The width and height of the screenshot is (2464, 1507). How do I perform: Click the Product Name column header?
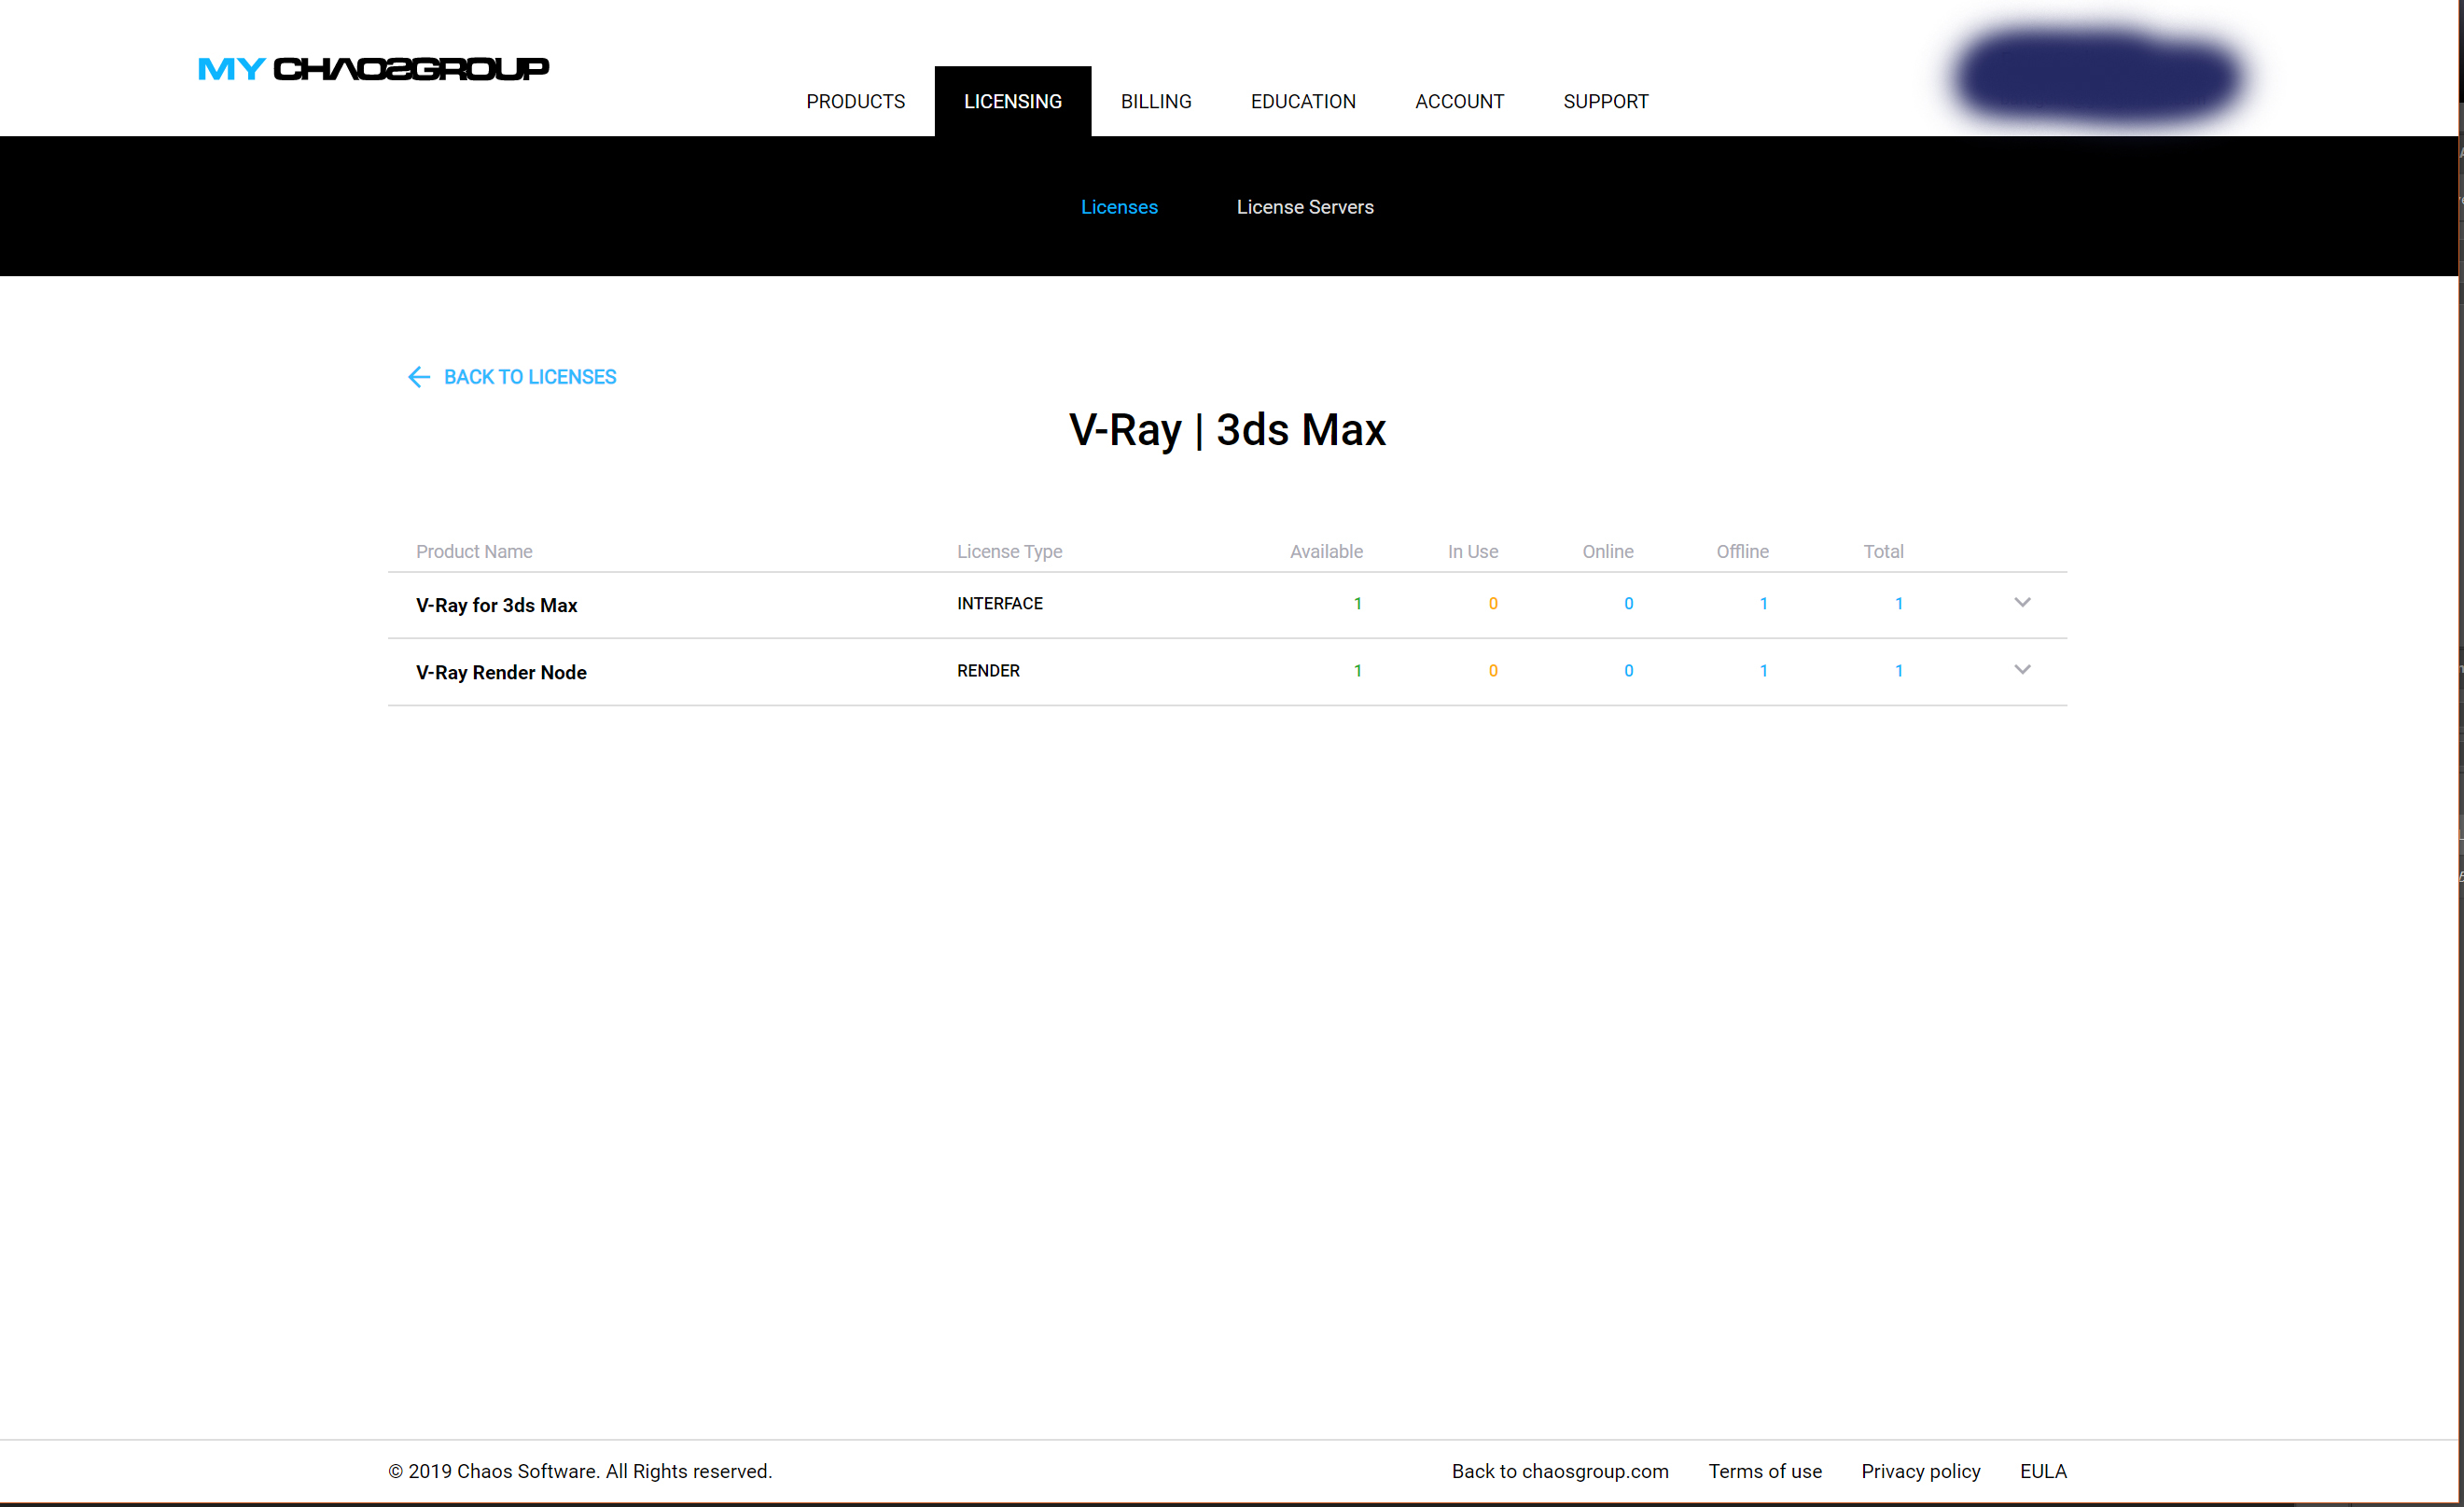click(x=473, y=551)
